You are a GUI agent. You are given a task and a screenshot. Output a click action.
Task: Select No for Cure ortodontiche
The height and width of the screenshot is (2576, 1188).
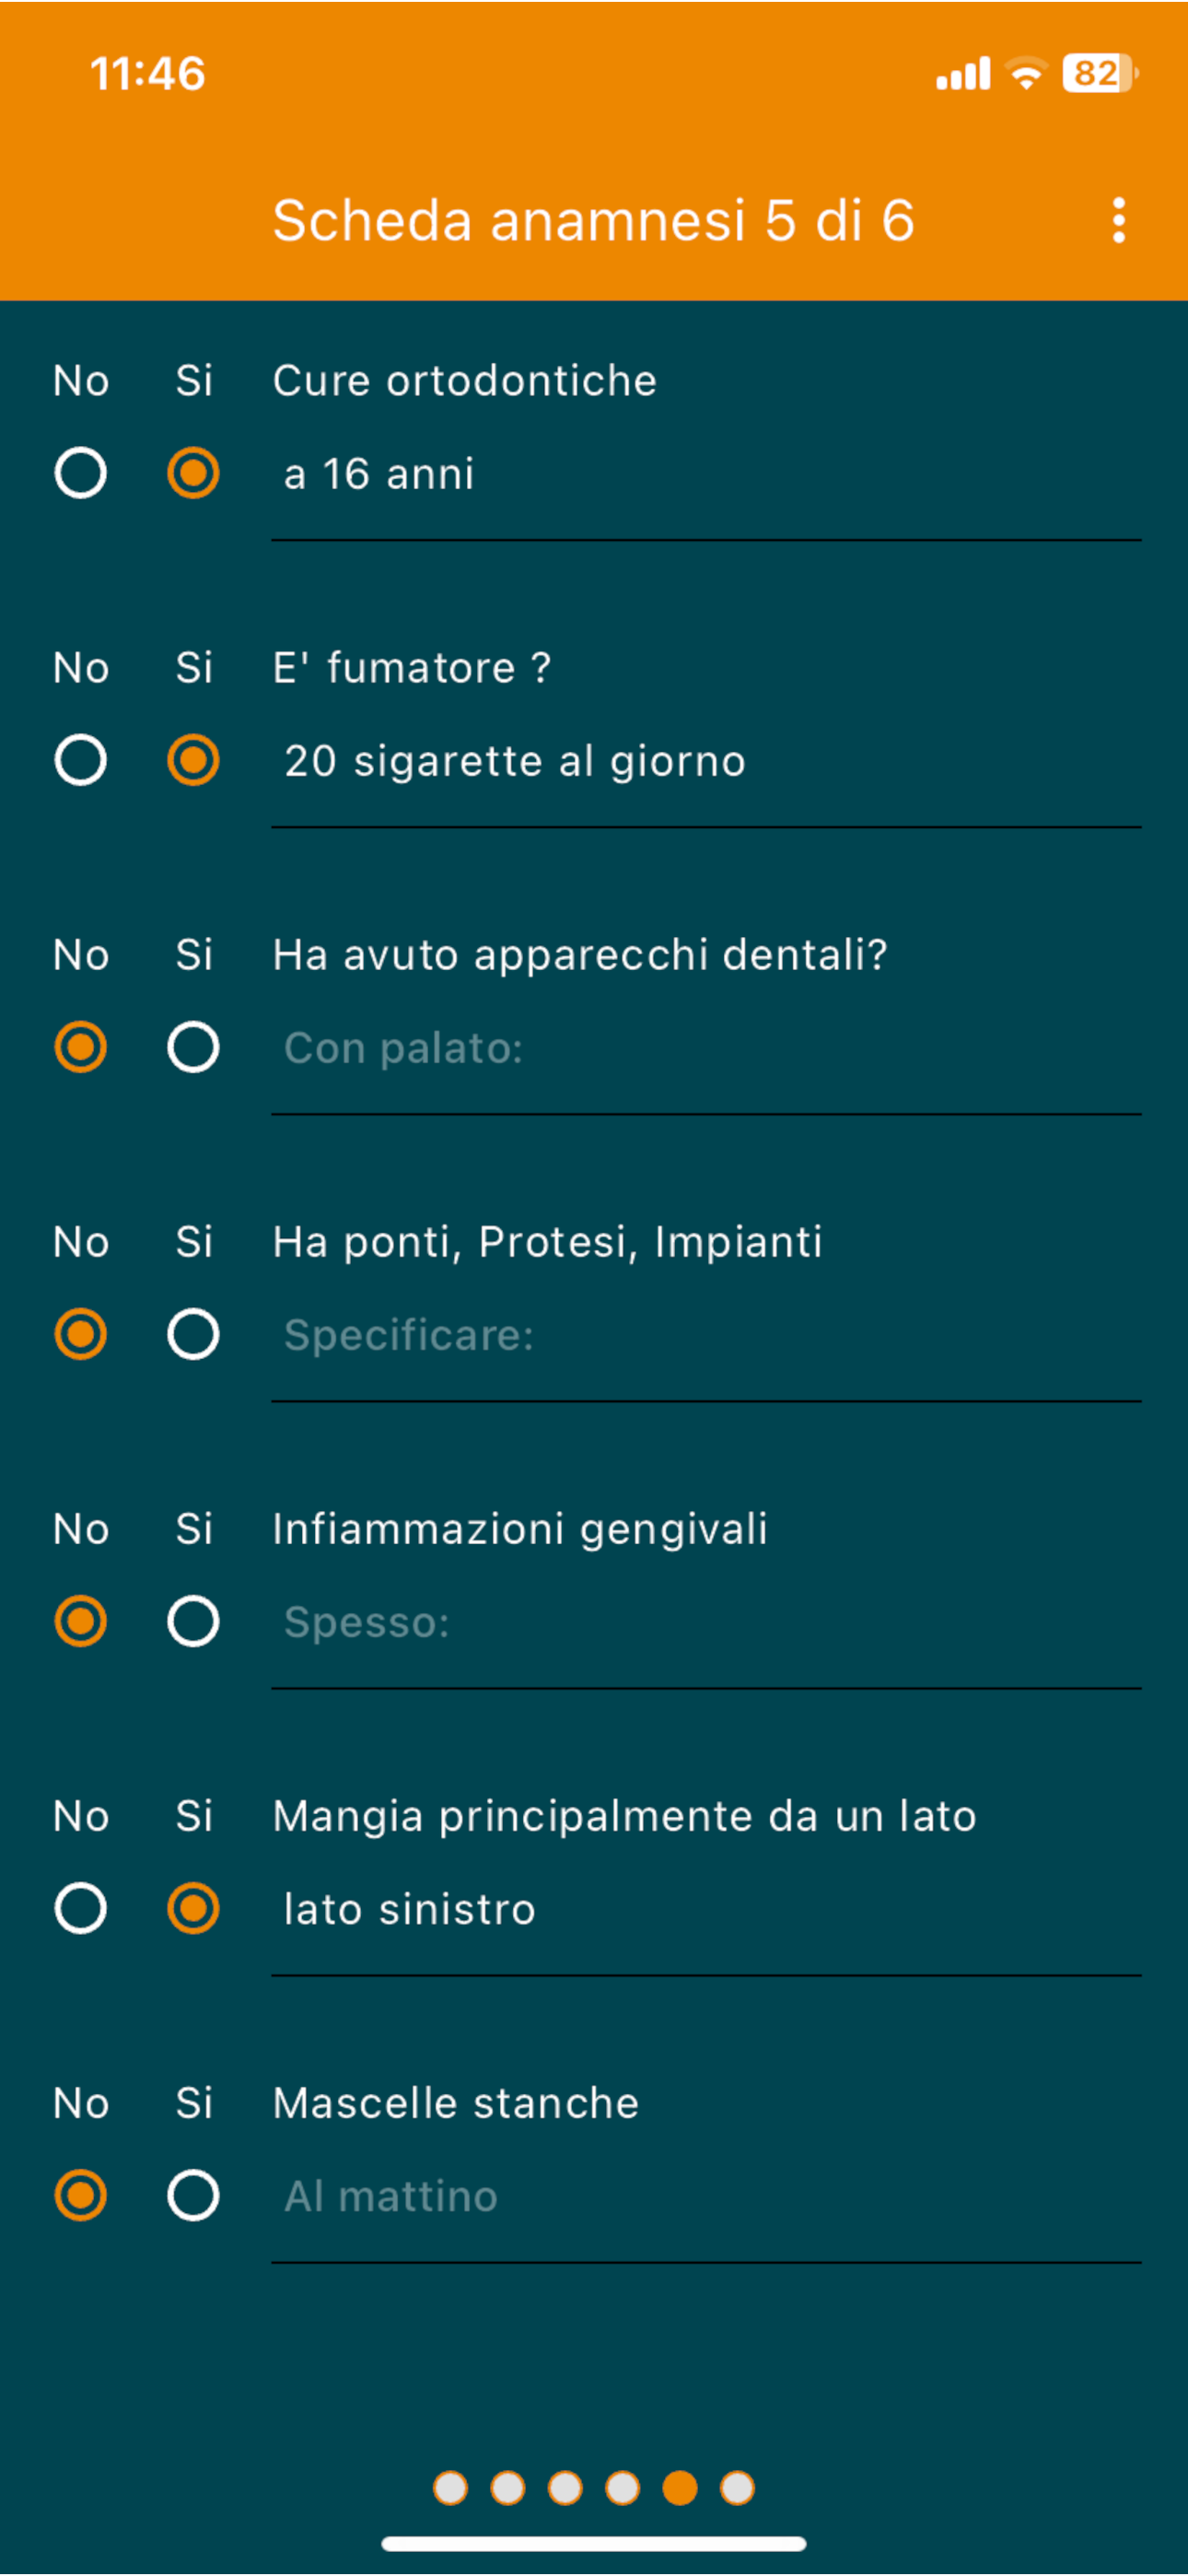coord(81,473)
